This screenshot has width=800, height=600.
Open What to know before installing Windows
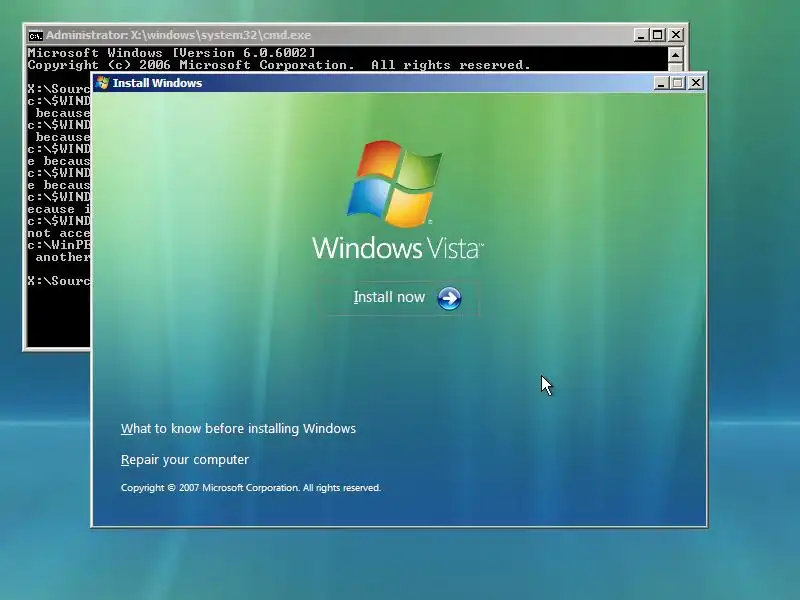[x=238, y=429]
